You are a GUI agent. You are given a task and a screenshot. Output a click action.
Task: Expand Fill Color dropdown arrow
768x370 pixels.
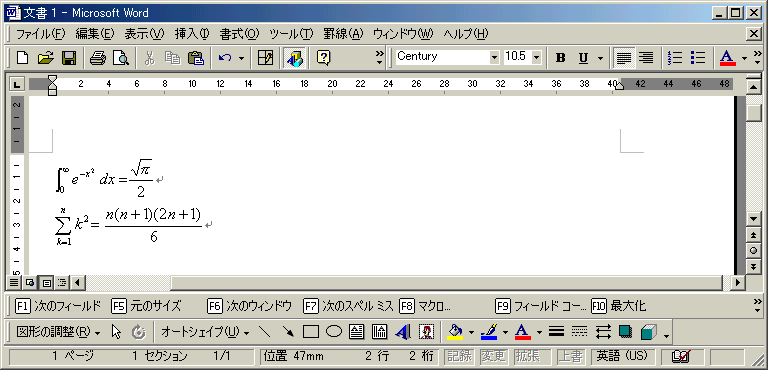pyautogui.click(x=471, y=332)
